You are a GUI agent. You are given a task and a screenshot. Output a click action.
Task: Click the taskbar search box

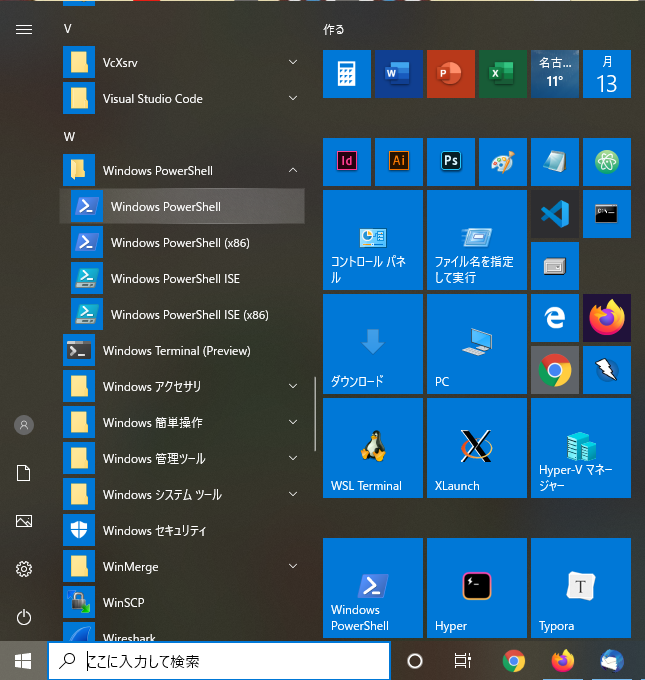(219, 661)
